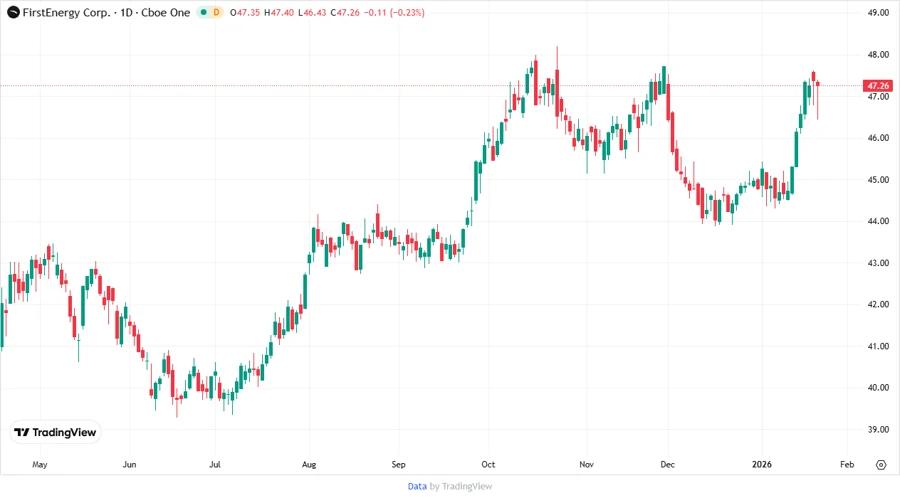Click the FirstEnergy Corp. symbol logo icon
This screenshot has width=900, height=498.
click(13, 12)
